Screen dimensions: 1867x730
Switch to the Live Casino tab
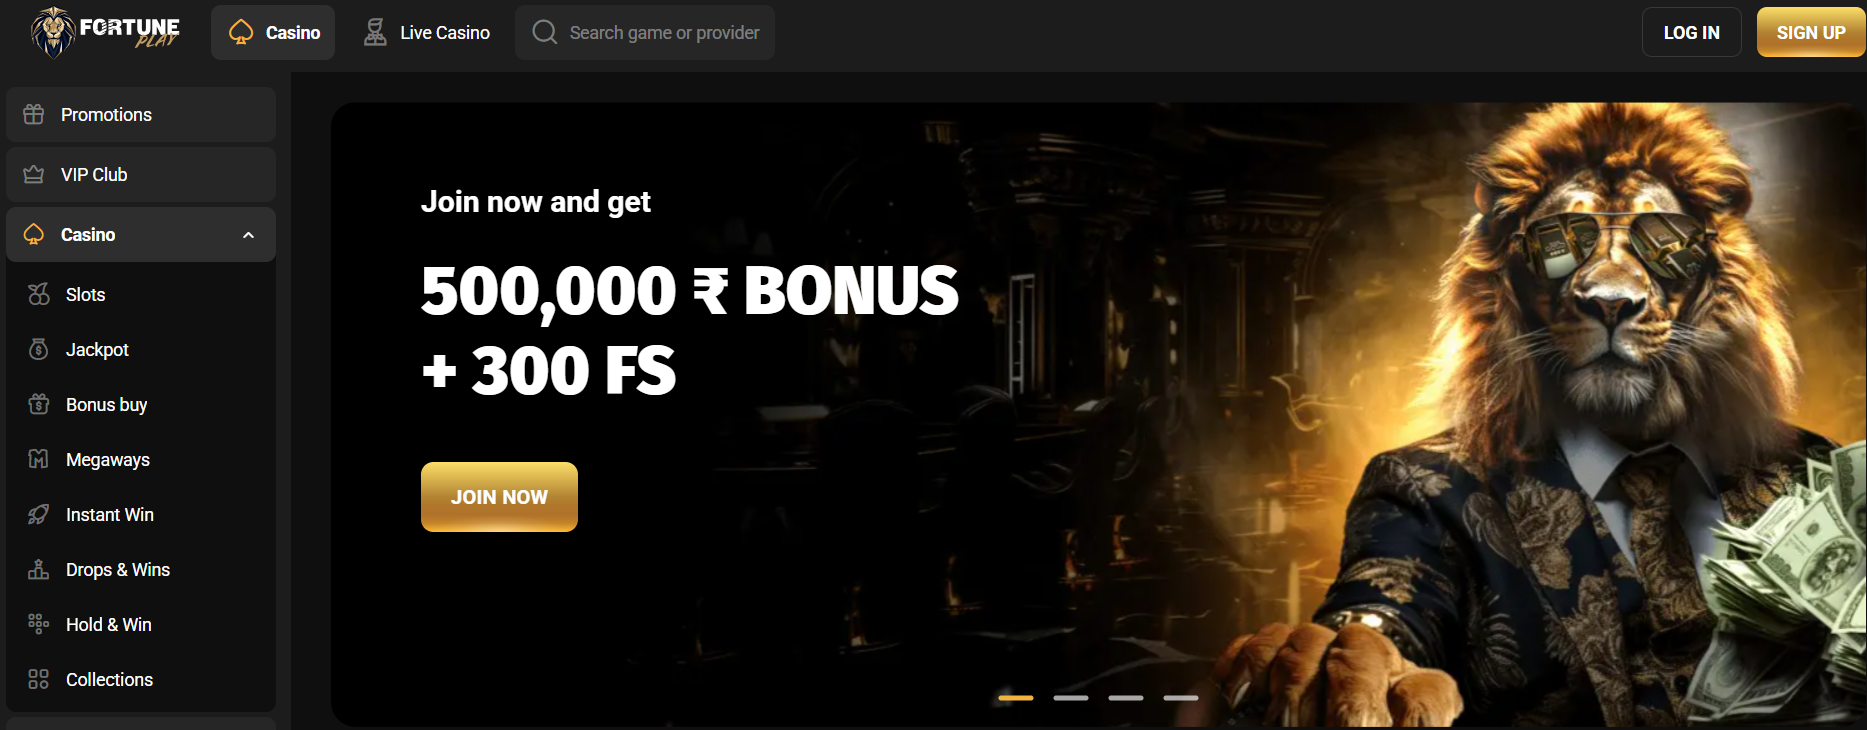pos(426,32)
